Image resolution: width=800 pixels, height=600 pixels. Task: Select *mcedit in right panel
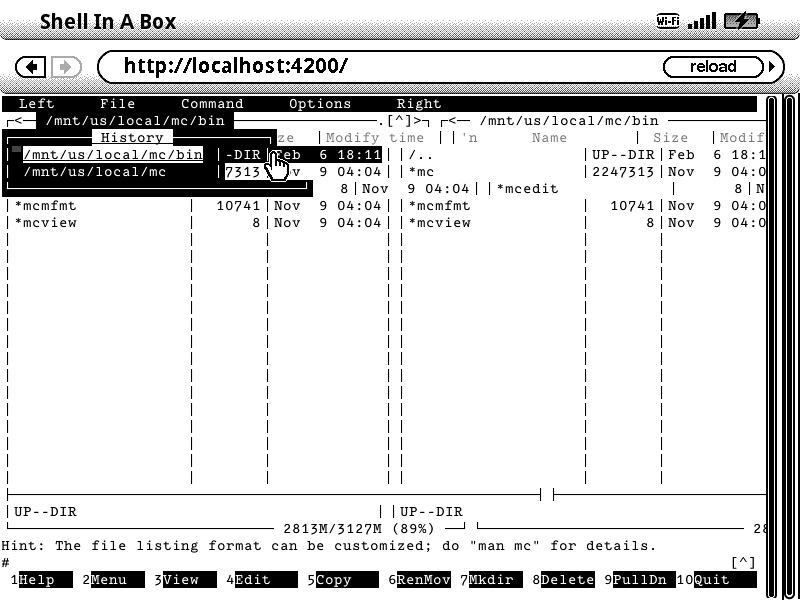(528, 189)
